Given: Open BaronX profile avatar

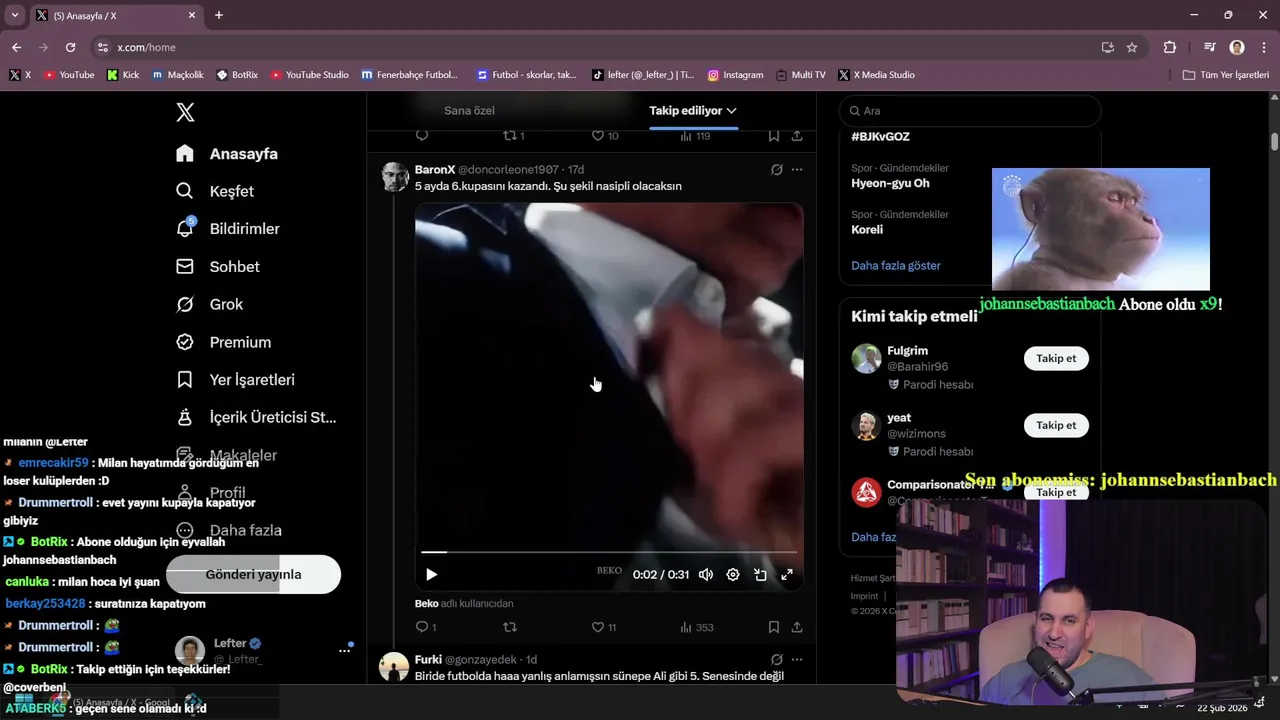Looking at the screenshot, I should click(395, 177).
